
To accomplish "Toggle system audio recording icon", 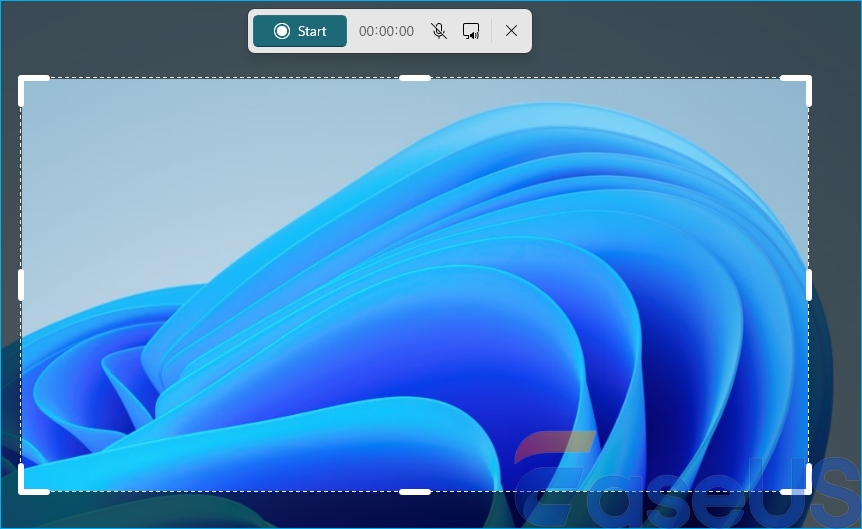I will tap(471, 31).
